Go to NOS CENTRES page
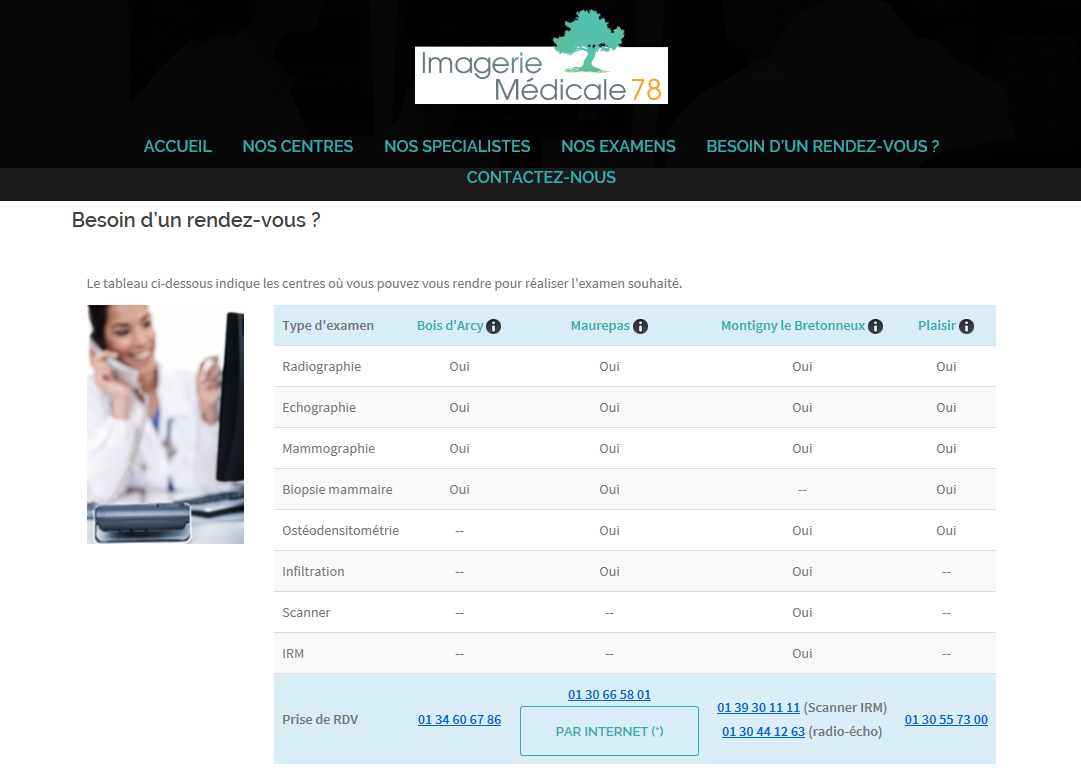 point(298,146)
